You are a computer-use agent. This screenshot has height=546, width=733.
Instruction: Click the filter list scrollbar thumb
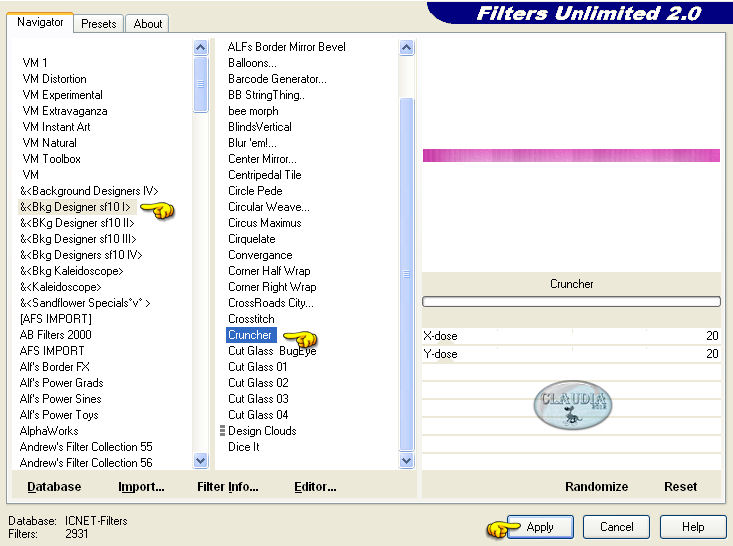[407, 274]
